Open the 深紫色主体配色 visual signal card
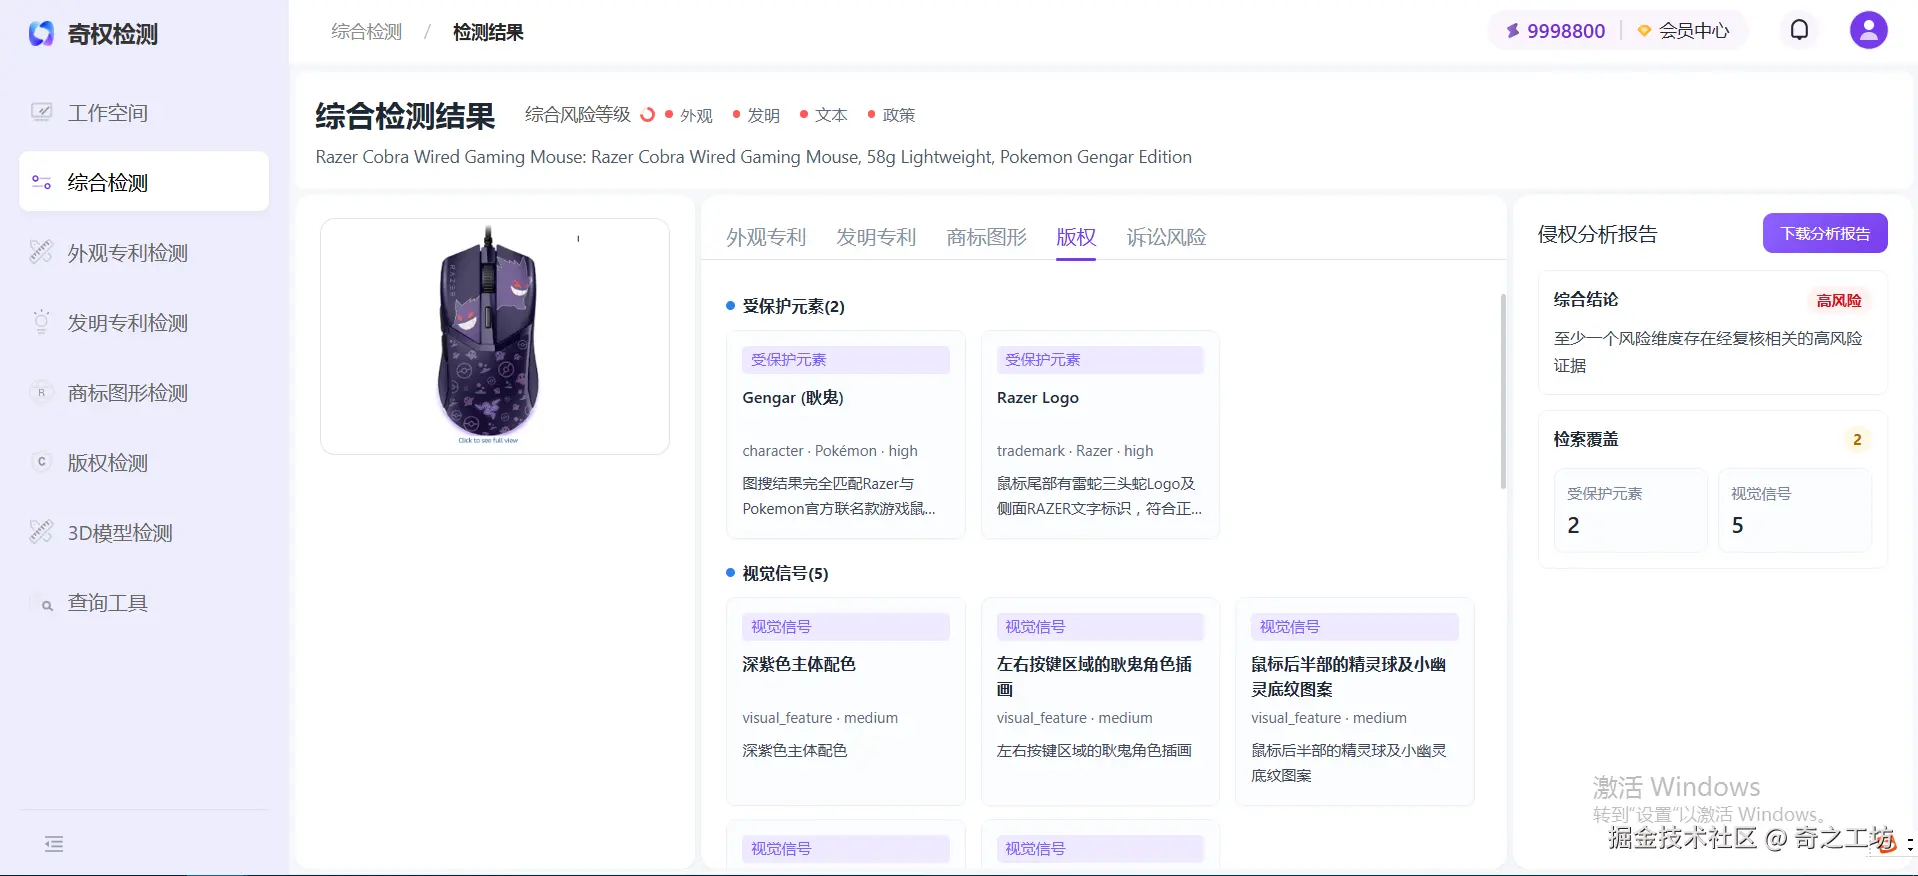 click(x=845, y=701)
